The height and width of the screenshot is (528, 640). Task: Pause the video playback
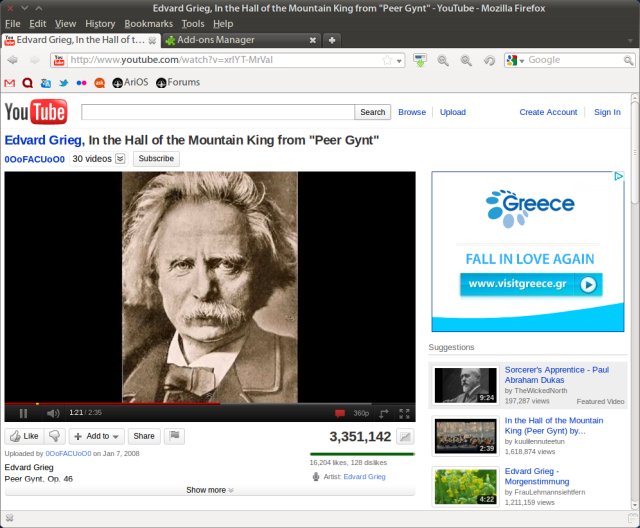tap(23, 413)
